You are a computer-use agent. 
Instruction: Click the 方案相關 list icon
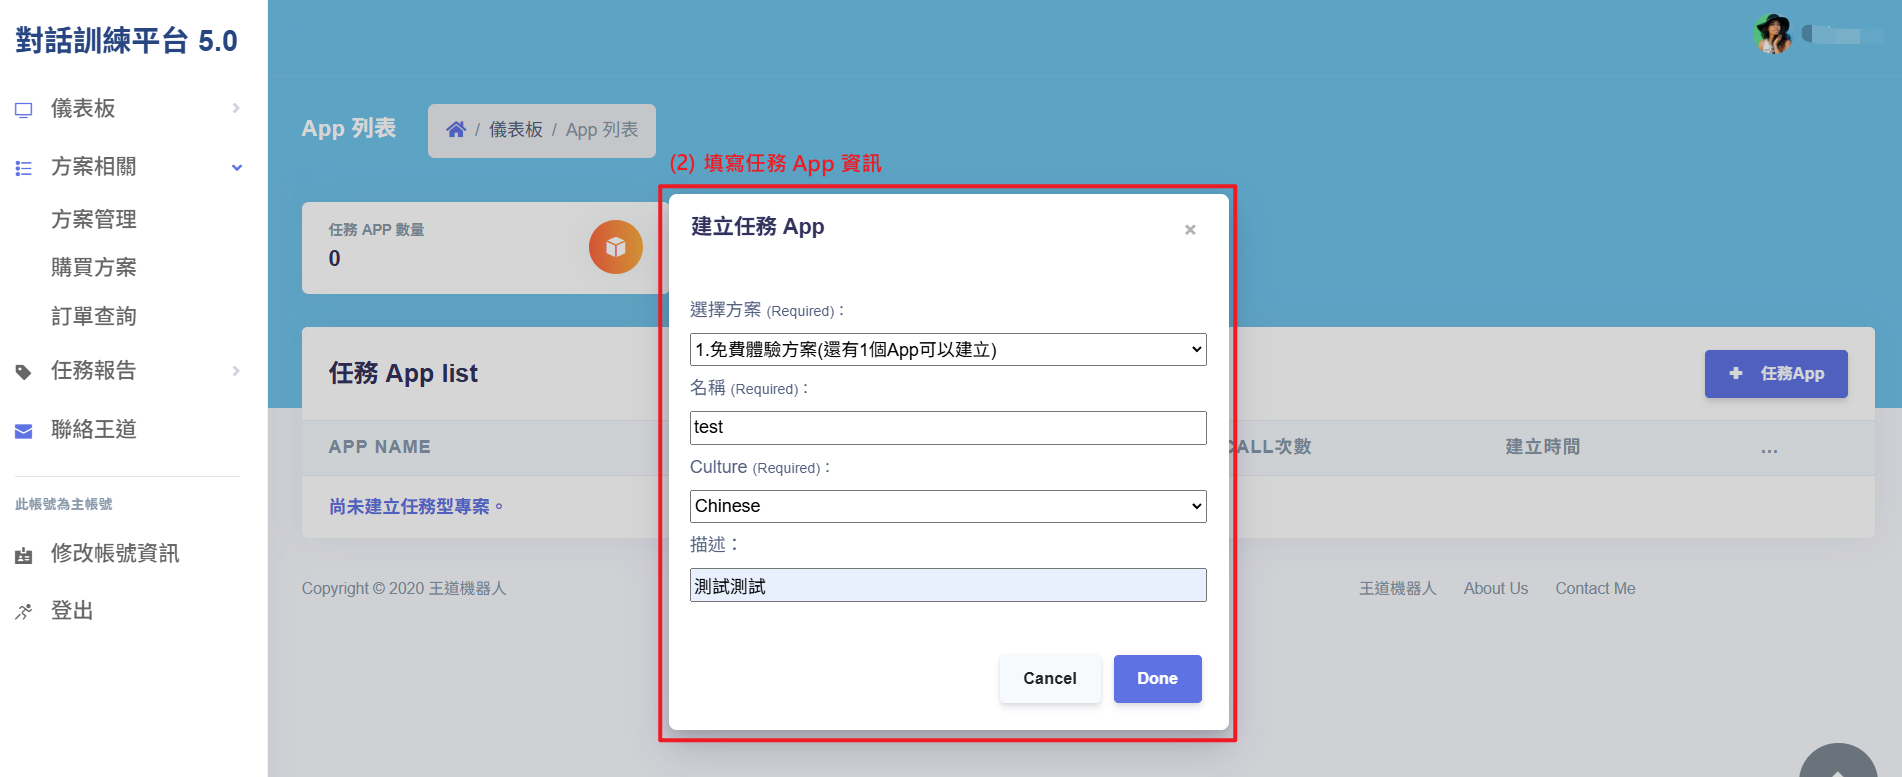pyautogui.click(x=24, y=168)
